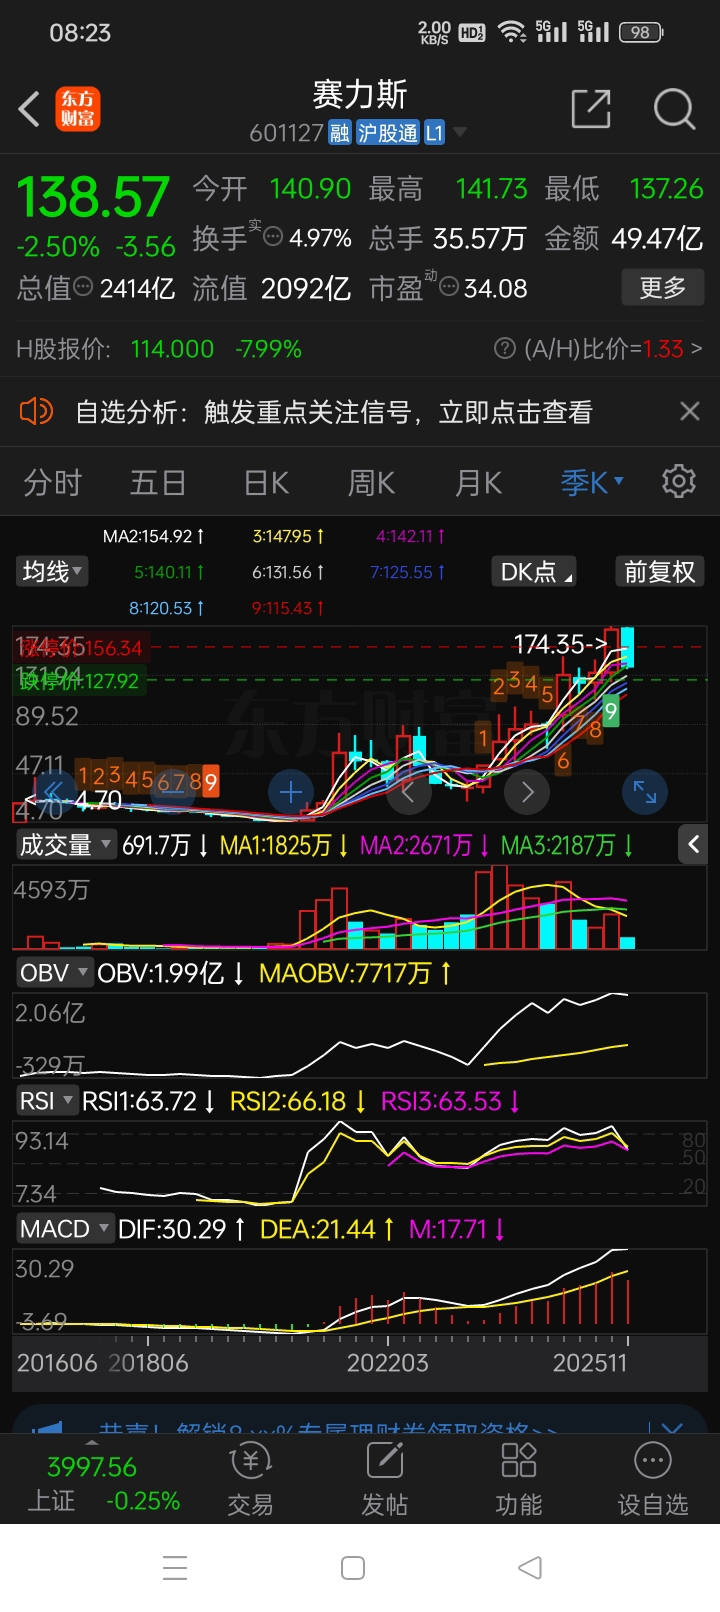Tap the 换手 info icon
This screenshot has width=720, height=1612.
(272, 238)
